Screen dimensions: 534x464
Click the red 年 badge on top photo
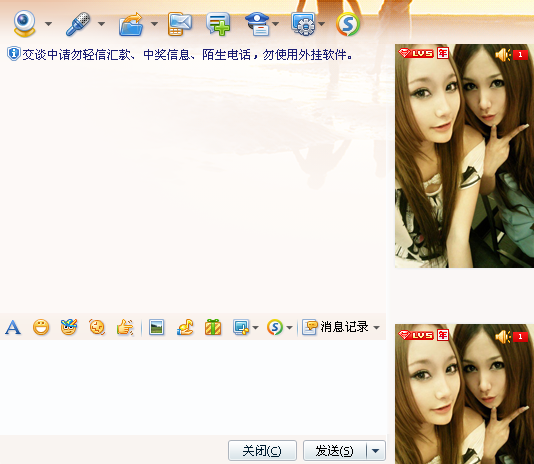click(443, 53)
